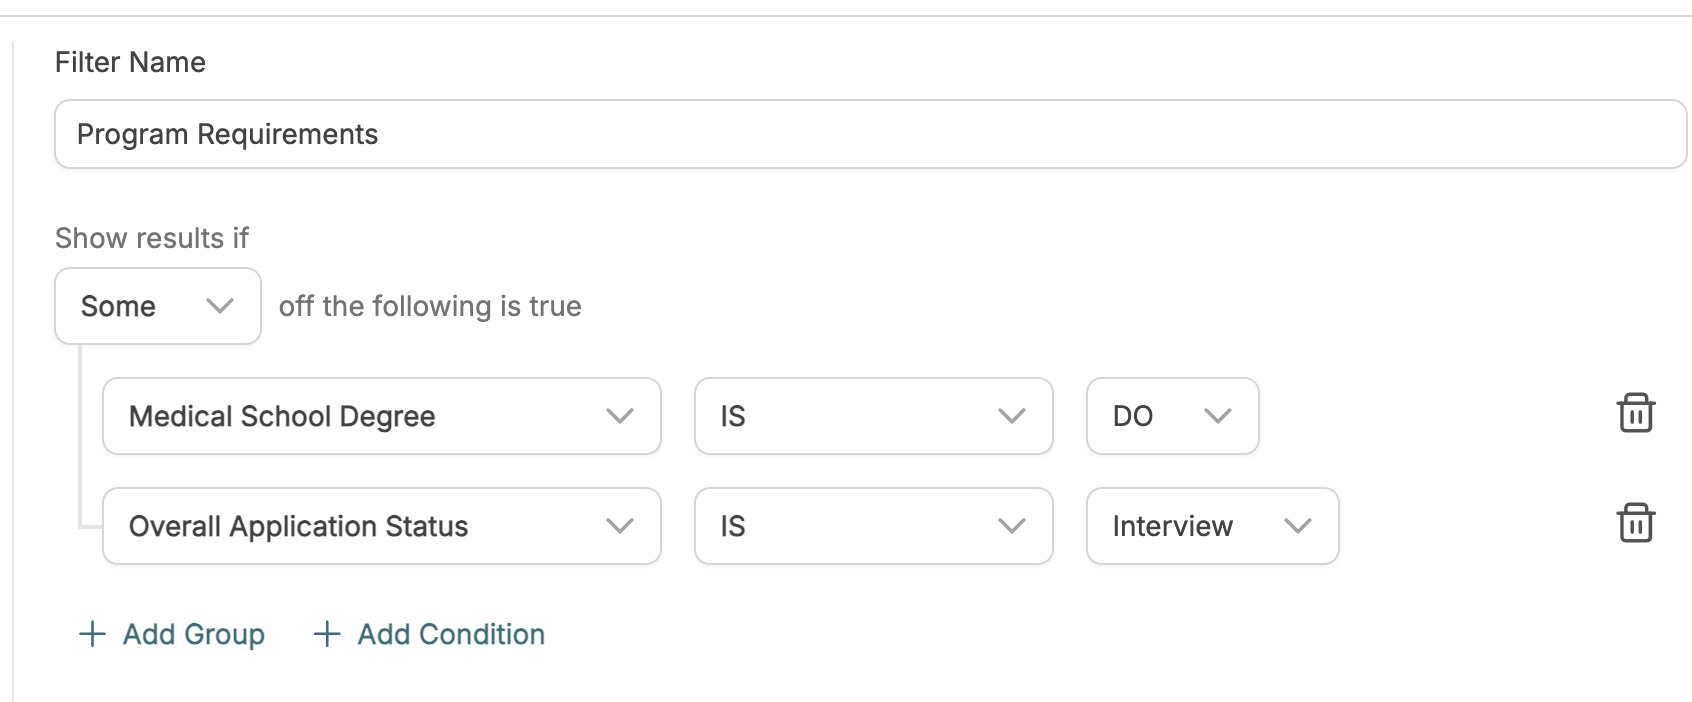Click the Filter Name input field
Image resolution: width=1692 pixels, height=702 pixels.
(871, 134)
